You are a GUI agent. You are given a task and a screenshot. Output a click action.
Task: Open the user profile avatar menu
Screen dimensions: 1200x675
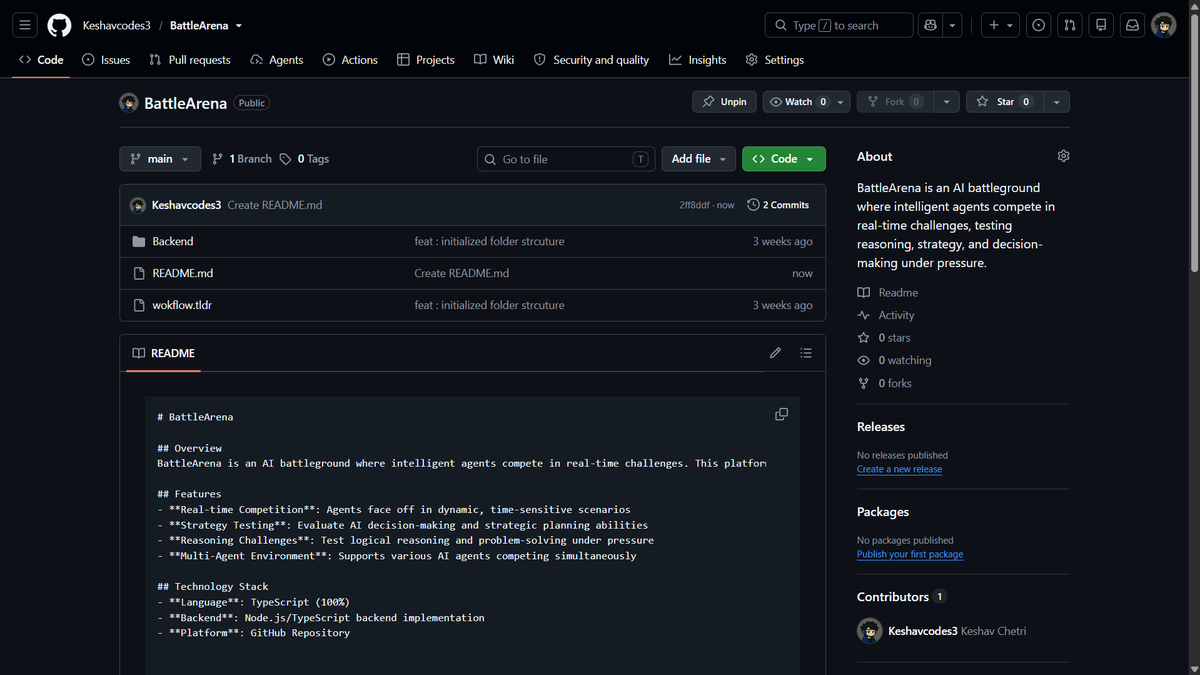tap(1164, 25)
